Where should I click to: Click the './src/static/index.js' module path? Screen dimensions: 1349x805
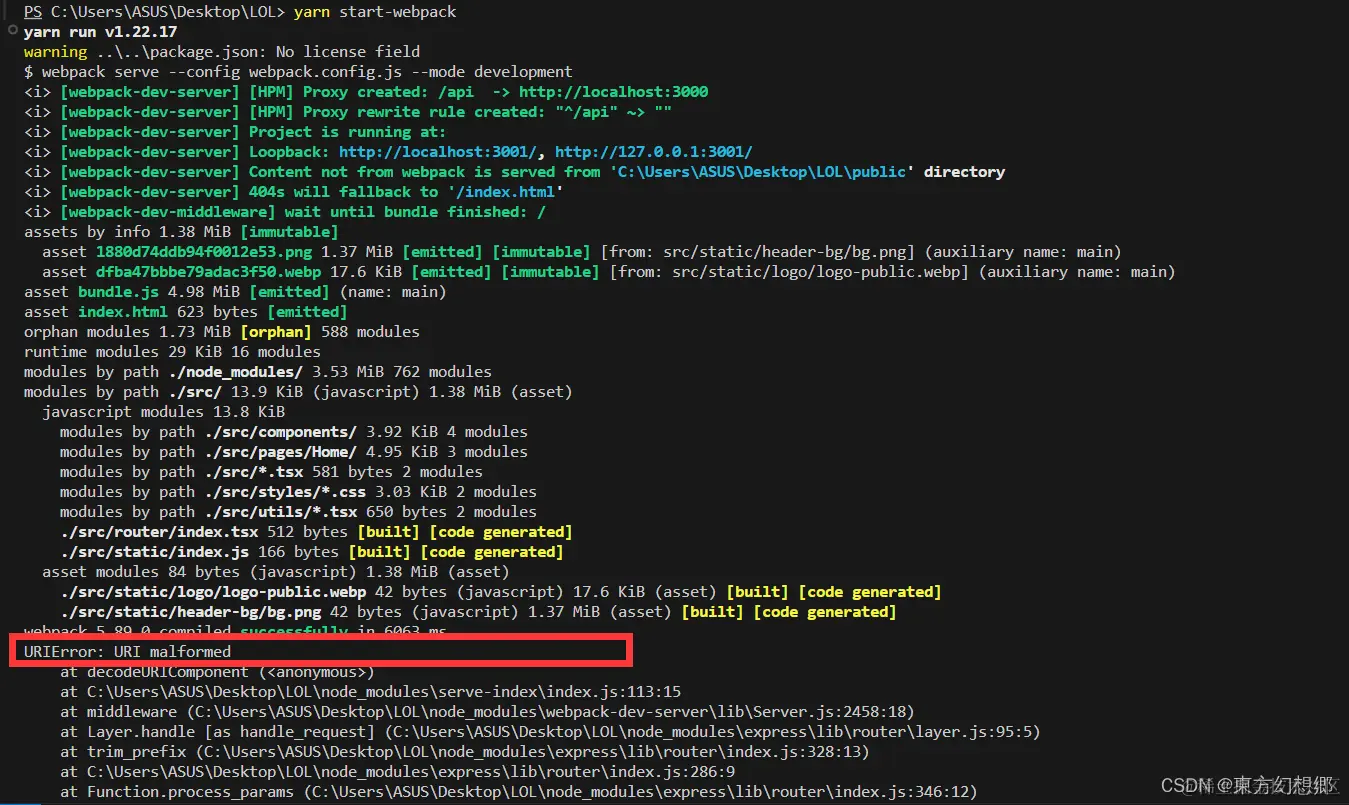click(x=154, y=552)
